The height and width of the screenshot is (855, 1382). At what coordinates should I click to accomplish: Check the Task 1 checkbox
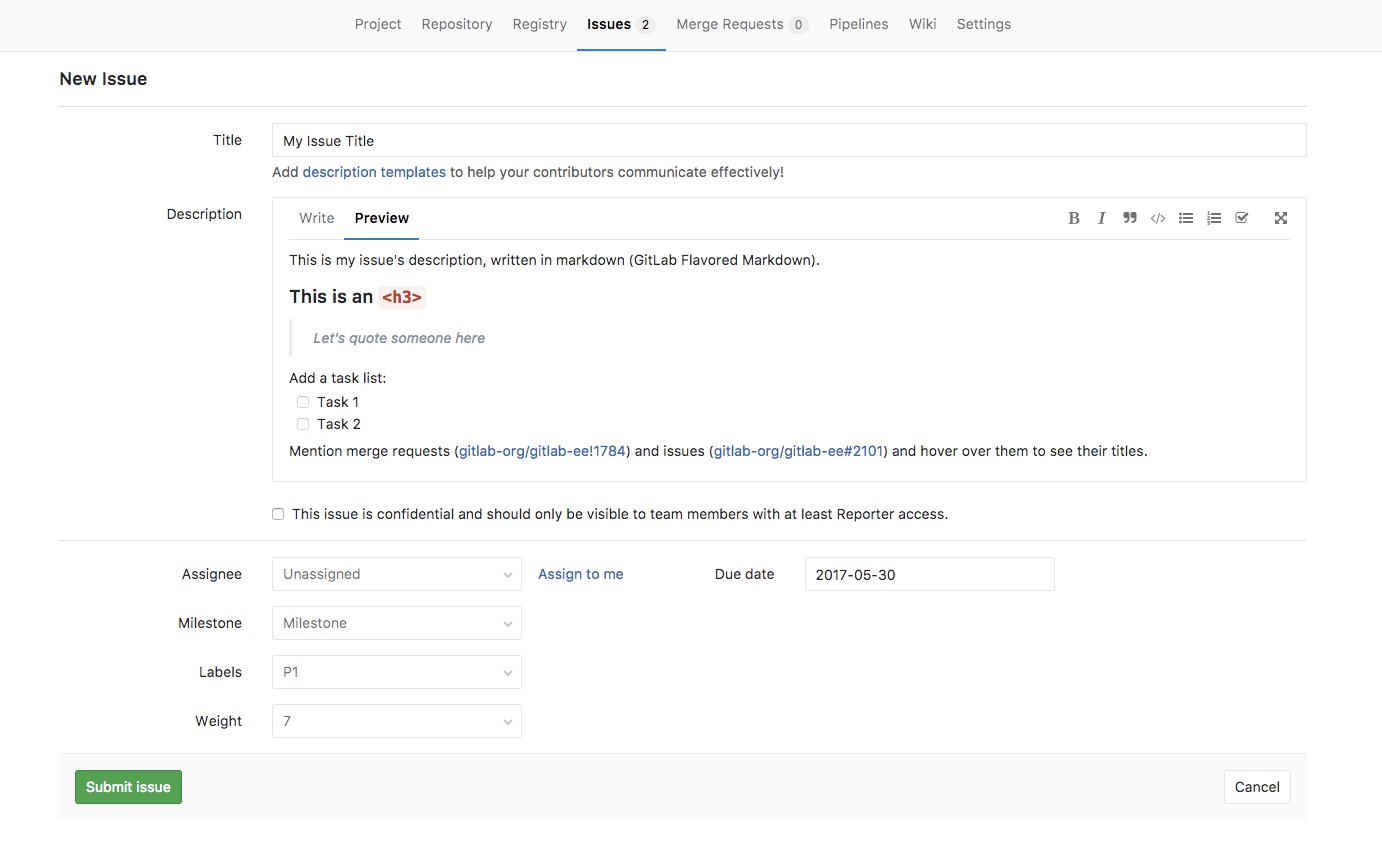(x=303, y=402)
